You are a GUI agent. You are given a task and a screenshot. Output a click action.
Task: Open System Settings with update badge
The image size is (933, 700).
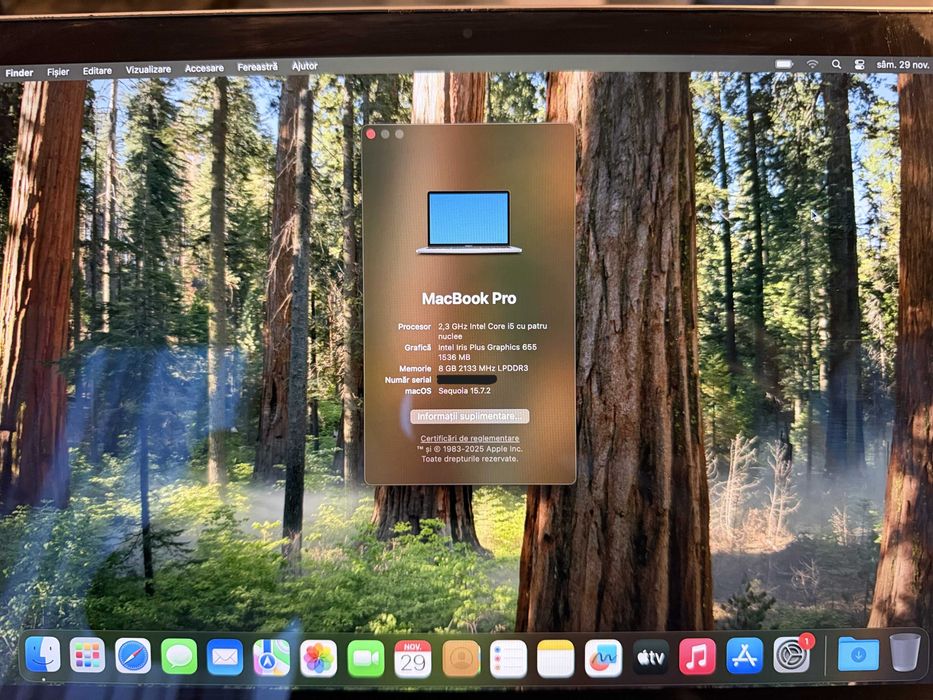coord(792,655)
